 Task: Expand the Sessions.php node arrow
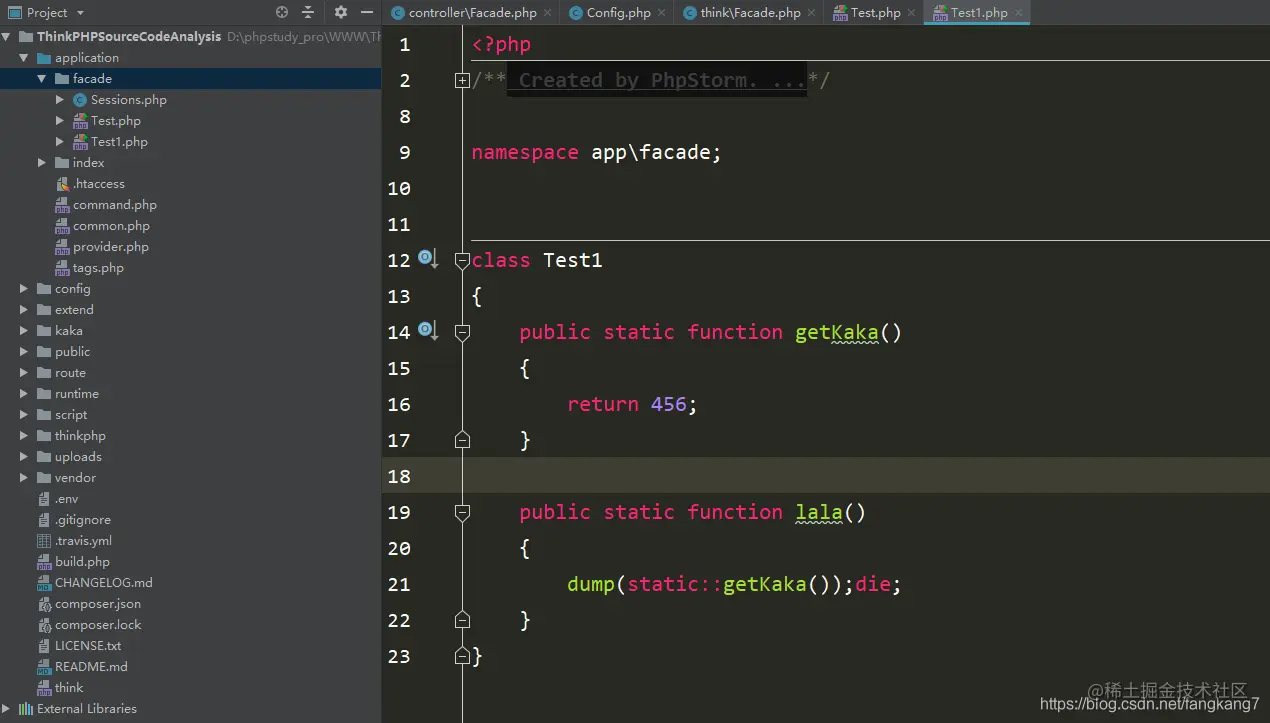click(x=60, y=100)
